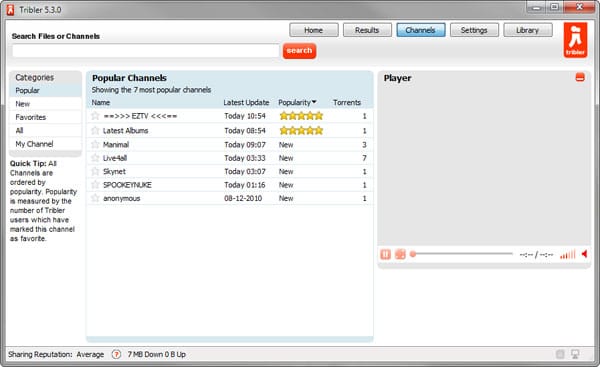Click the network status icon in status bar
Image resolution: width=600 pixels, height=367 pixels.
coord(575,354)
